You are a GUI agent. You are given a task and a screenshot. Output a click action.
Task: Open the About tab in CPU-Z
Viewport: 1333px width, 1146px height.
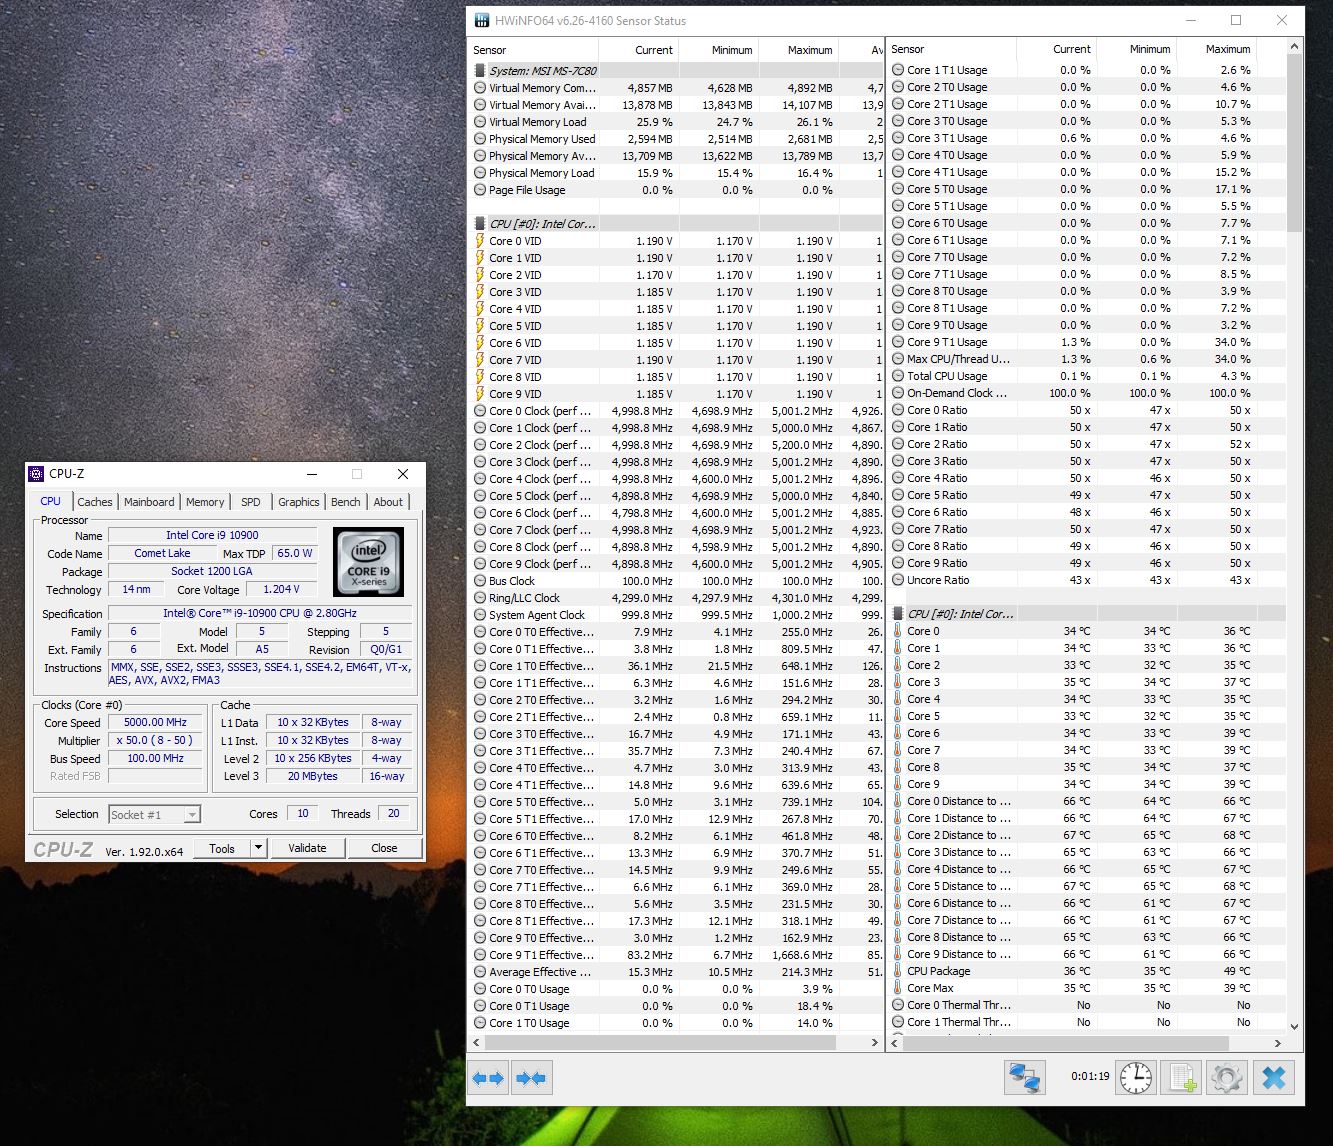(389, 502)
